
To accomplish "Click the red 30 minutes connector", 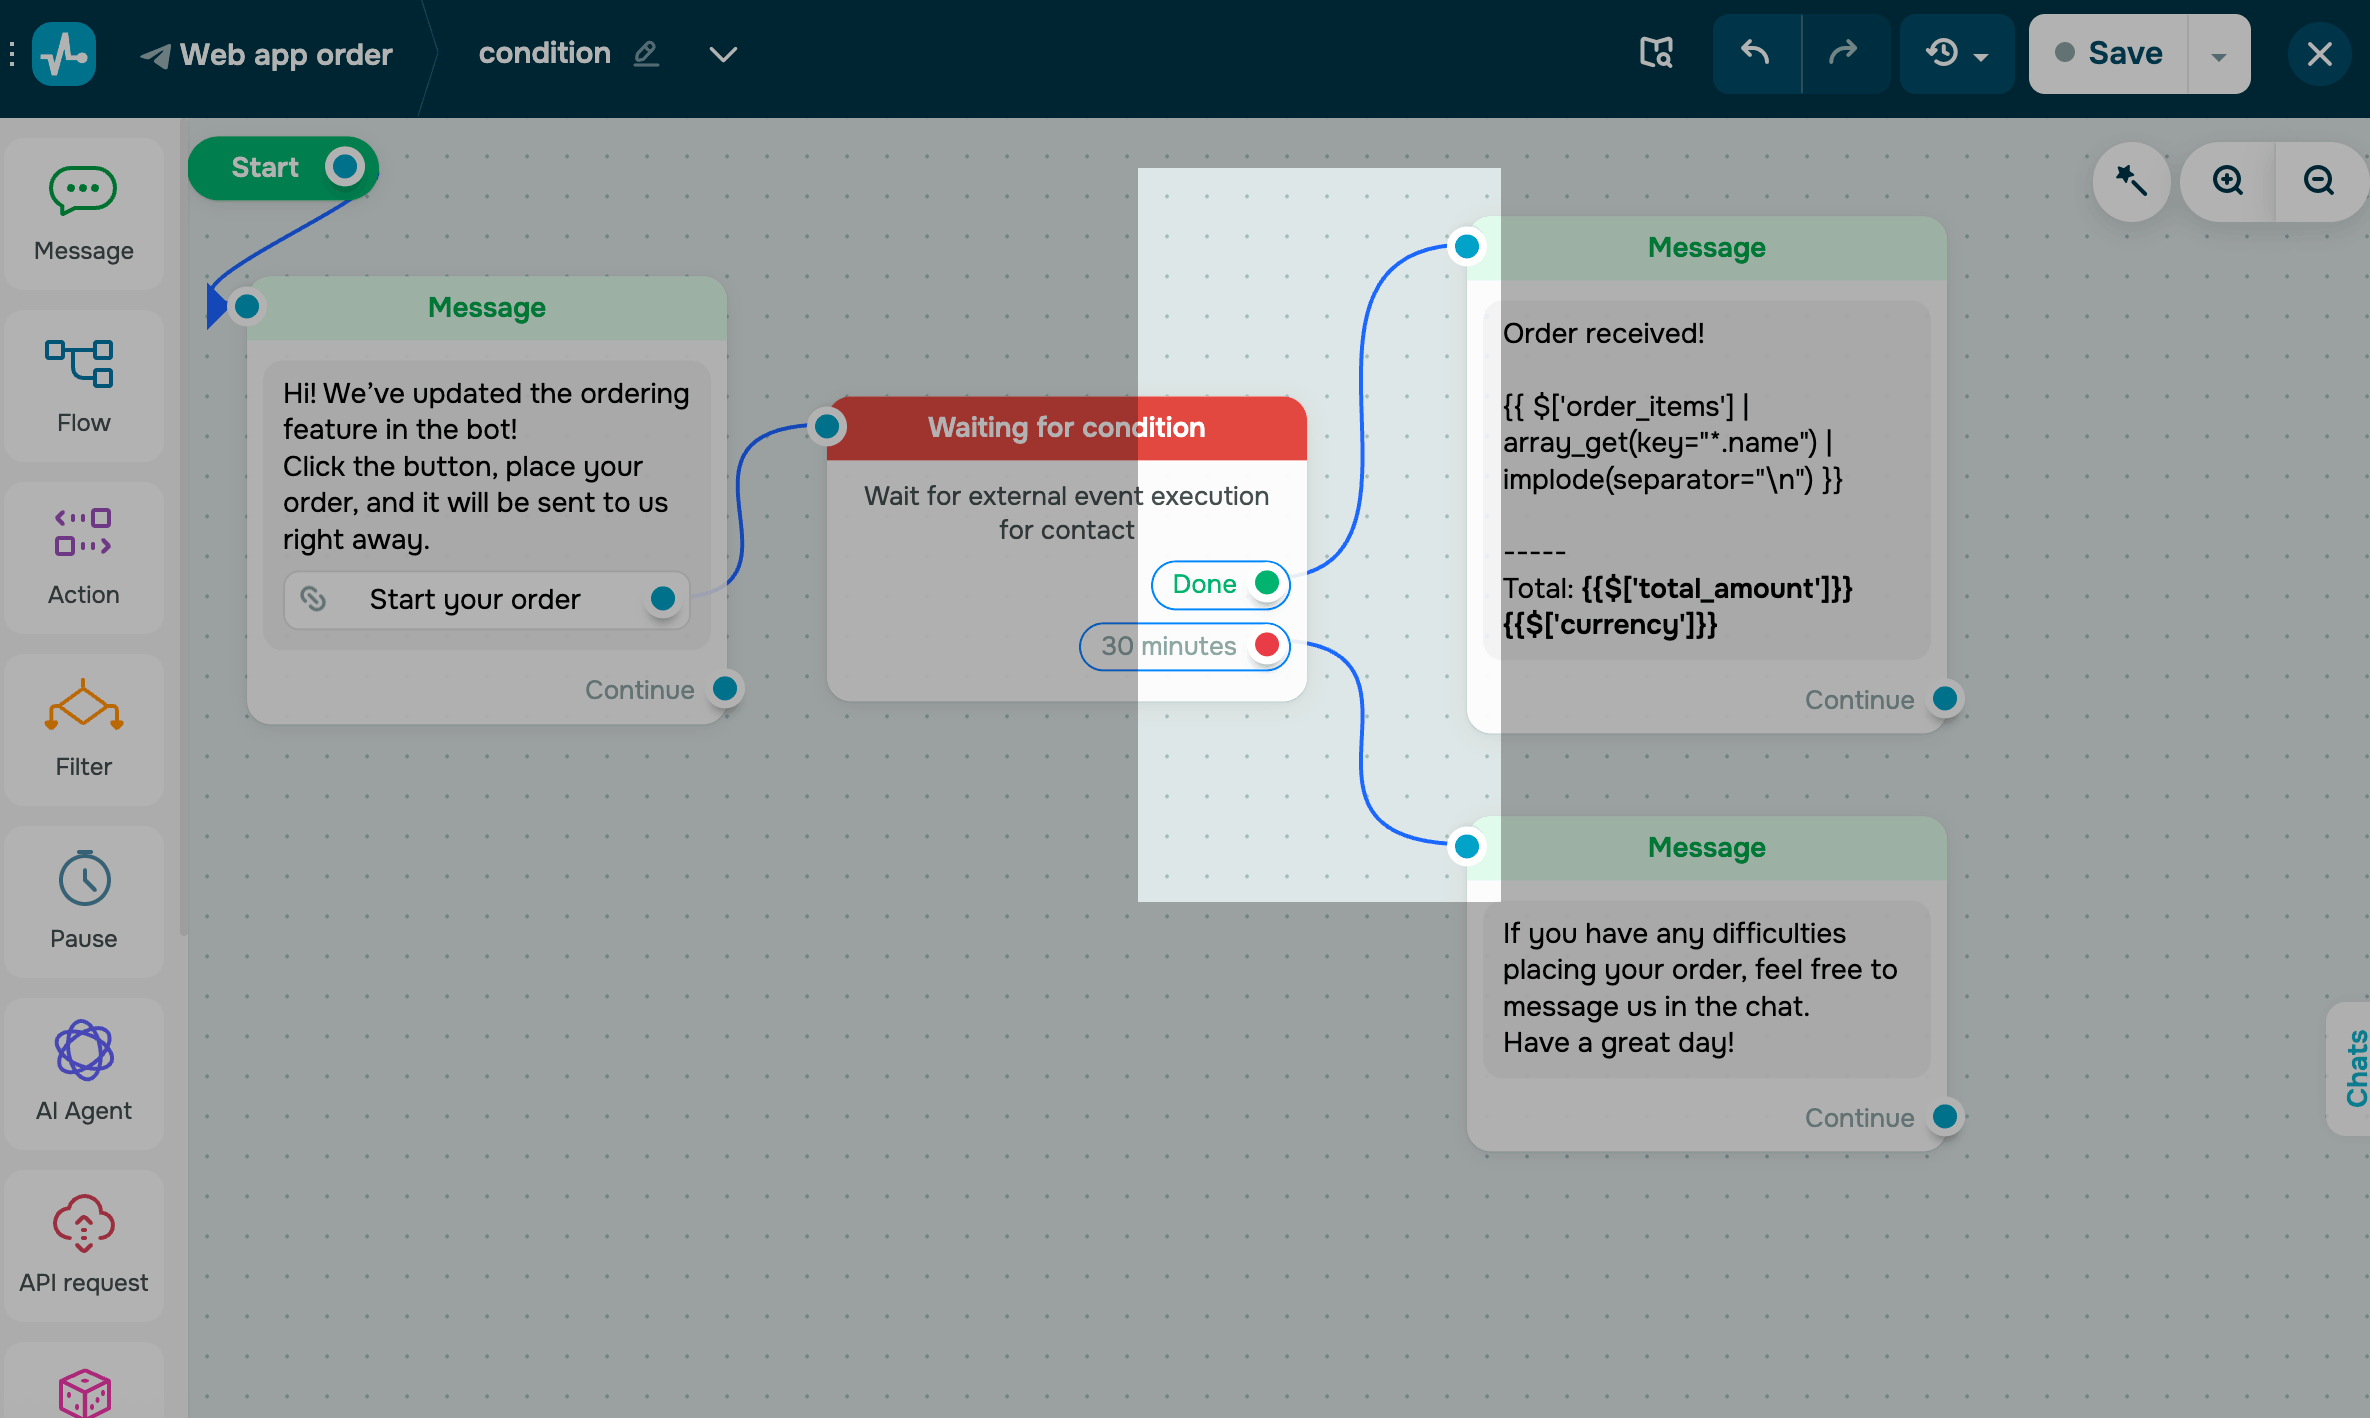I will click(x=1267, y=645).
